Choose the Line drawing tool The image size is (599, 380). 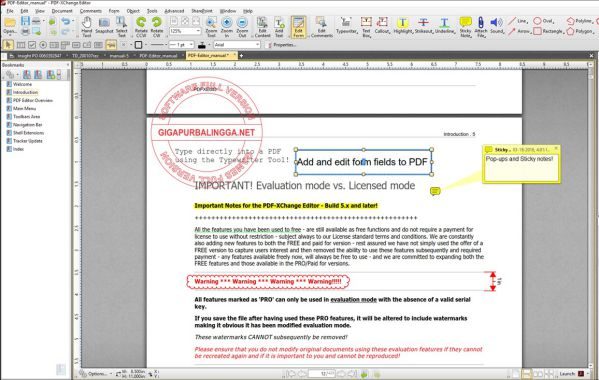pyautogui.click(x=518, y=21)
